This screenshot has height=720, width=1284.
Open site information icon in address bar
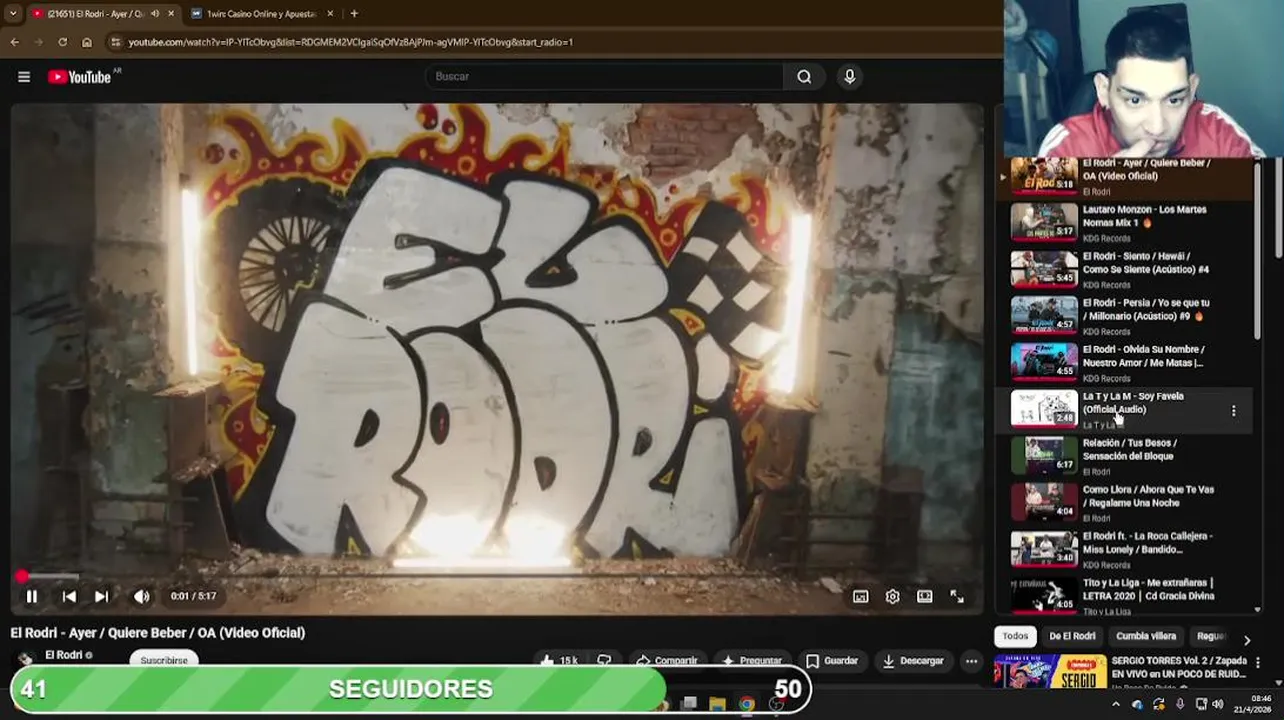[x=116, y=42]
